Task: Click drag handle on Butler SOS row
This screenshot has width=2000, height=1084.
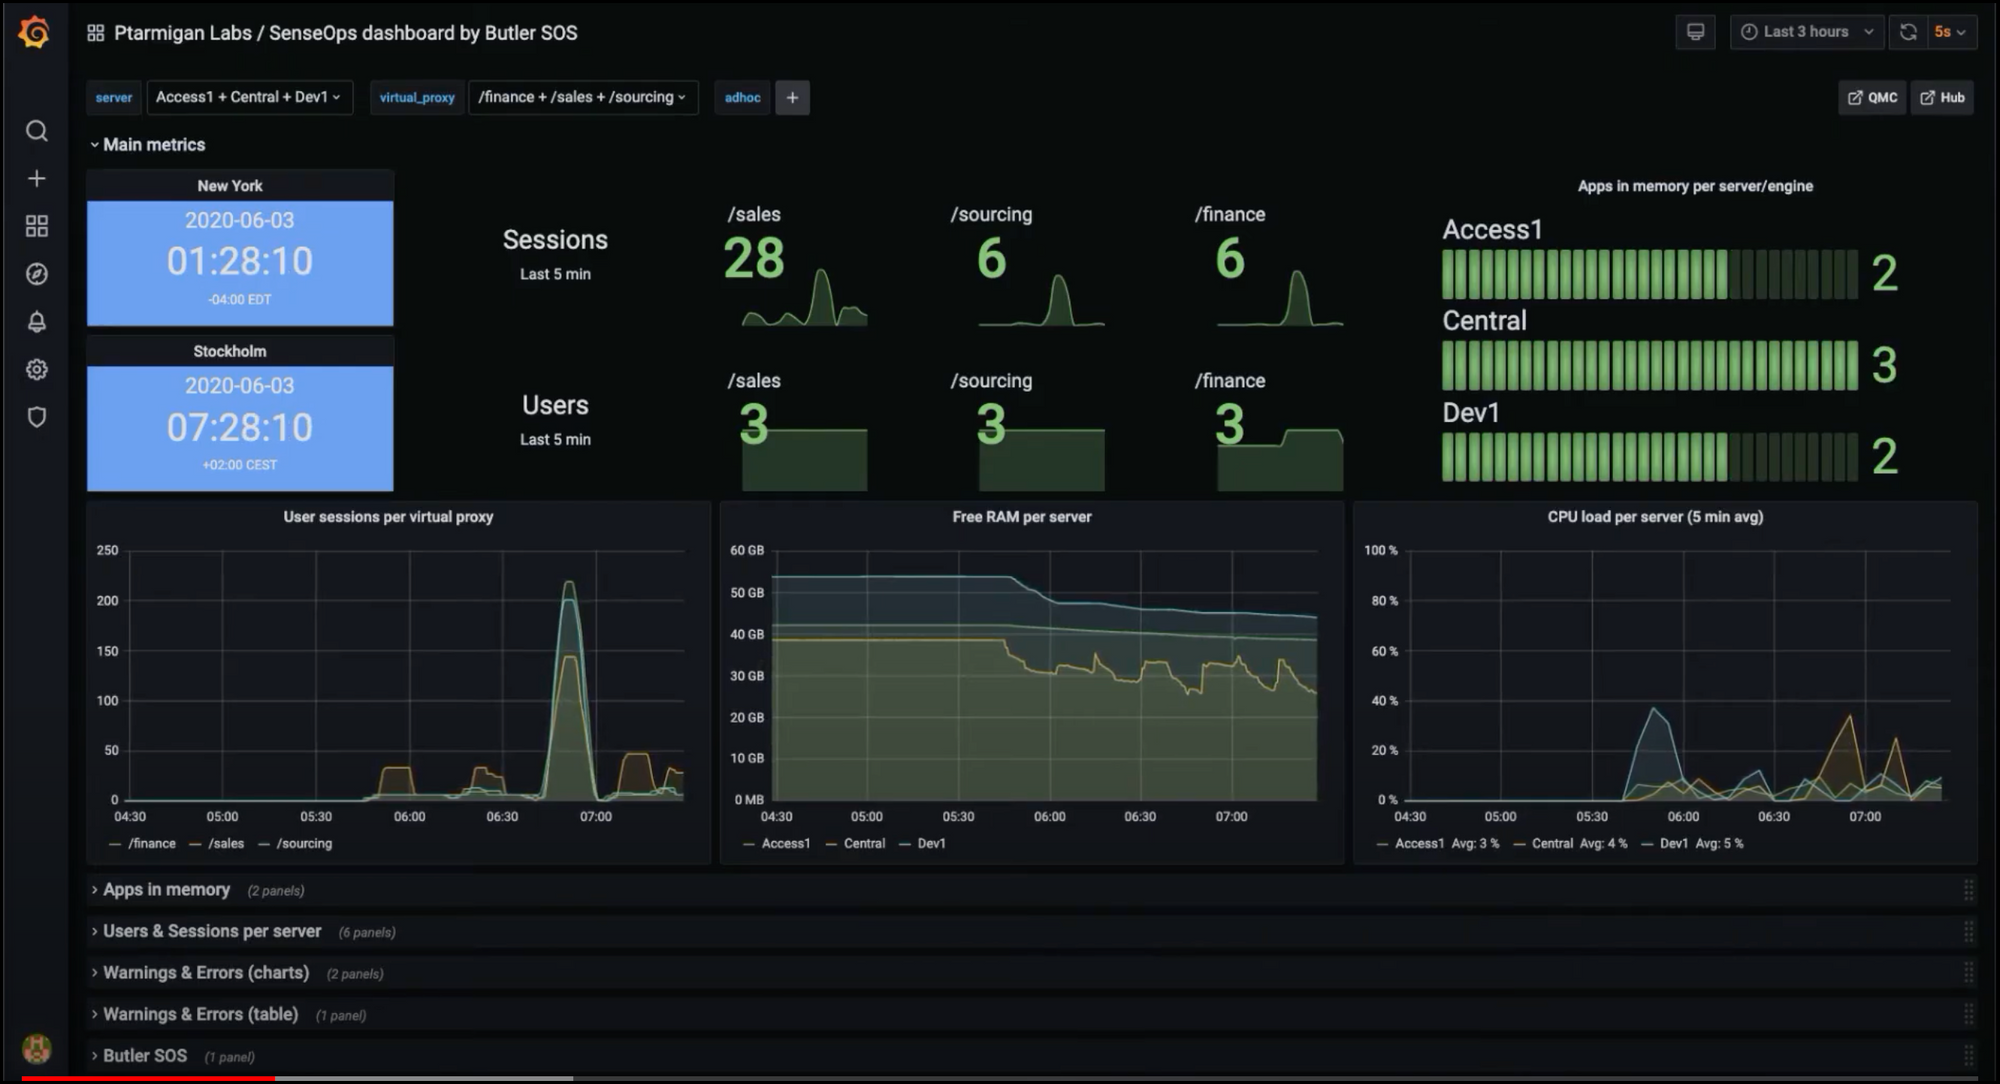Action: [x=1967, y=1056]
